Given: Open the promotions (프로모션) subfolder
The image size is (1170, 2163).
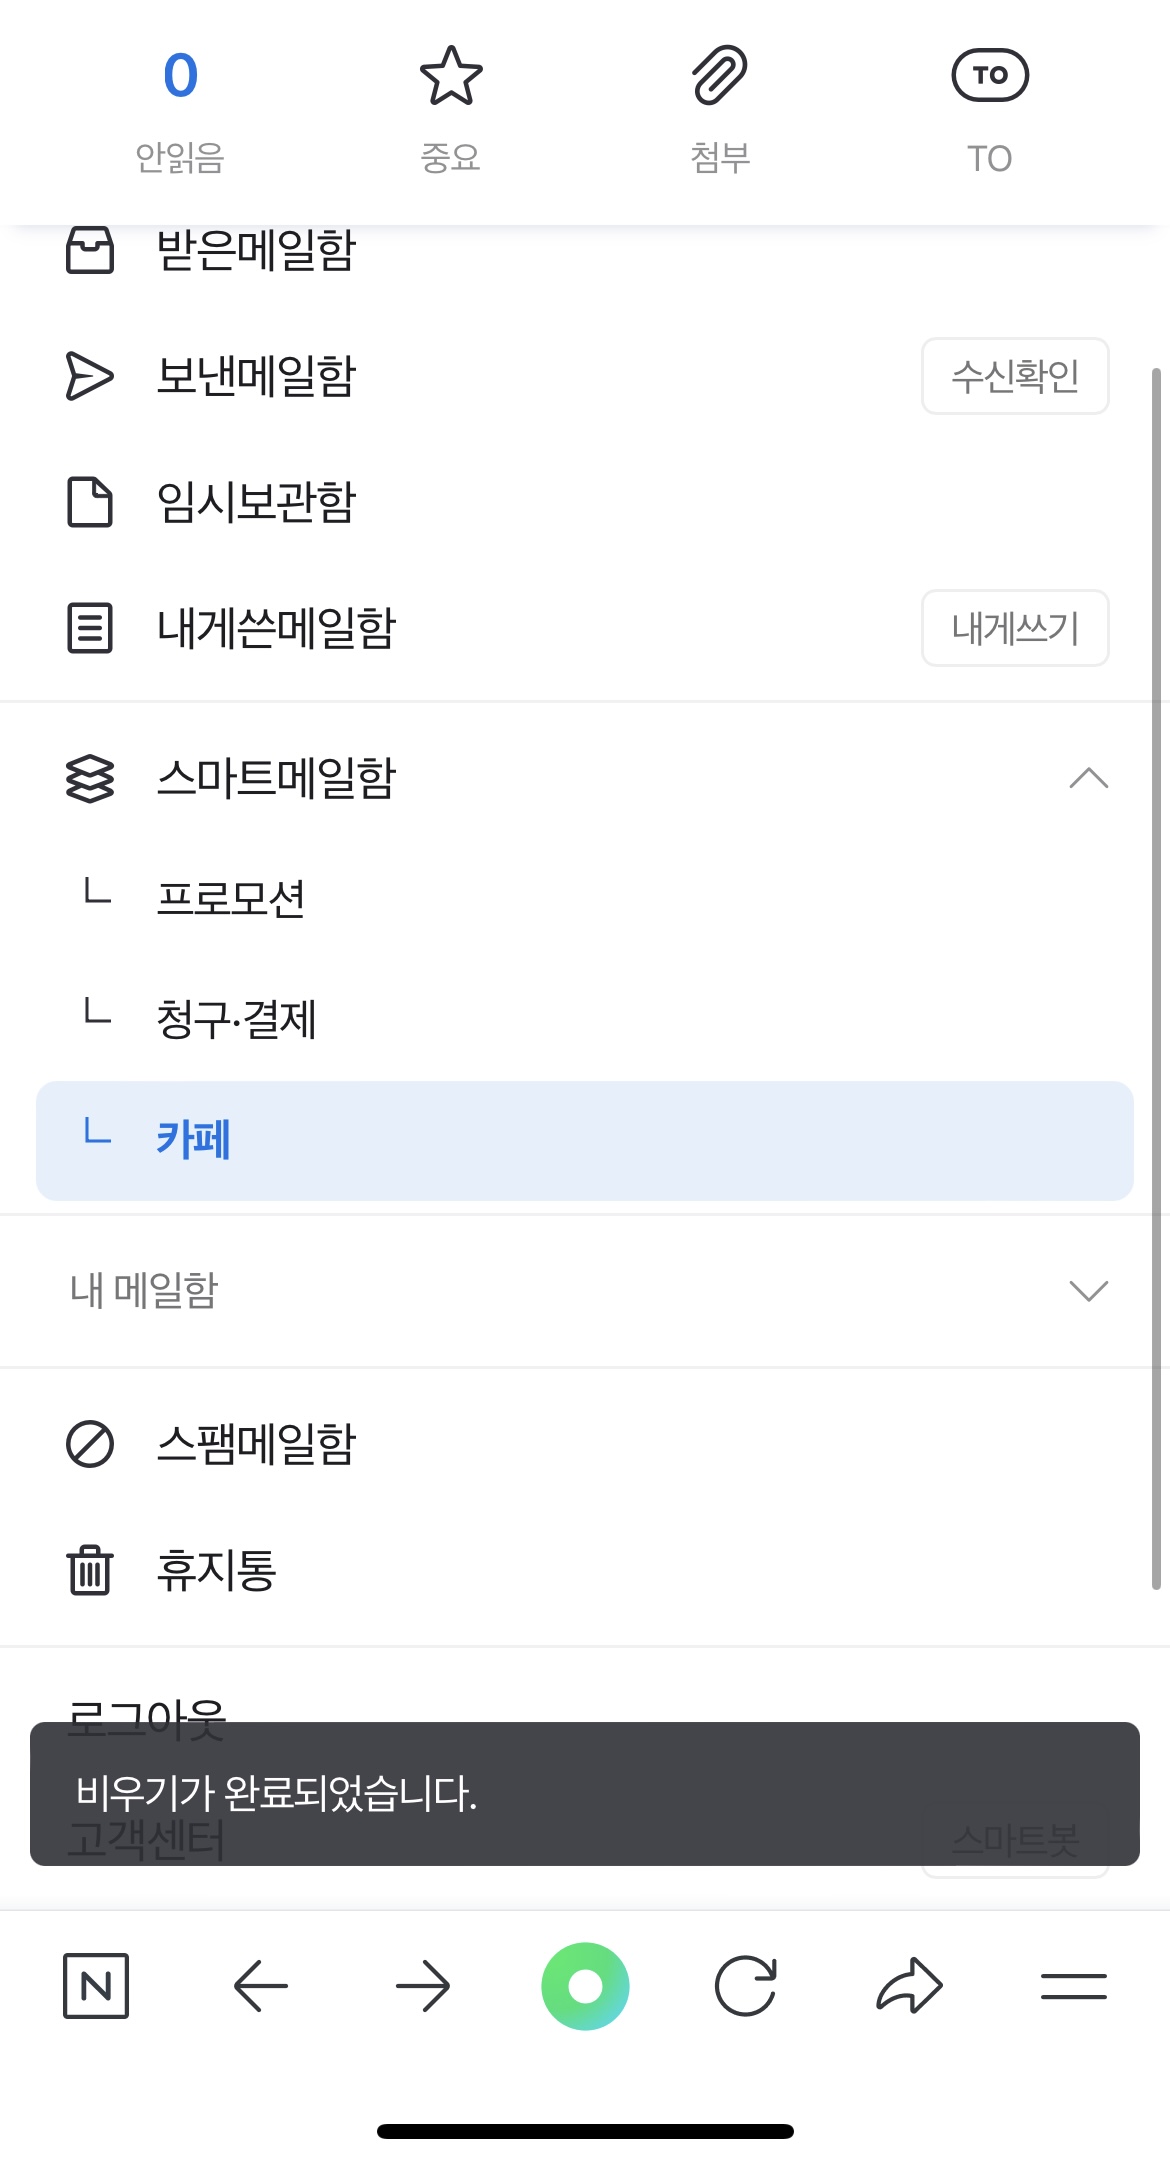Looking at the screenshot, I should [231, 898].
